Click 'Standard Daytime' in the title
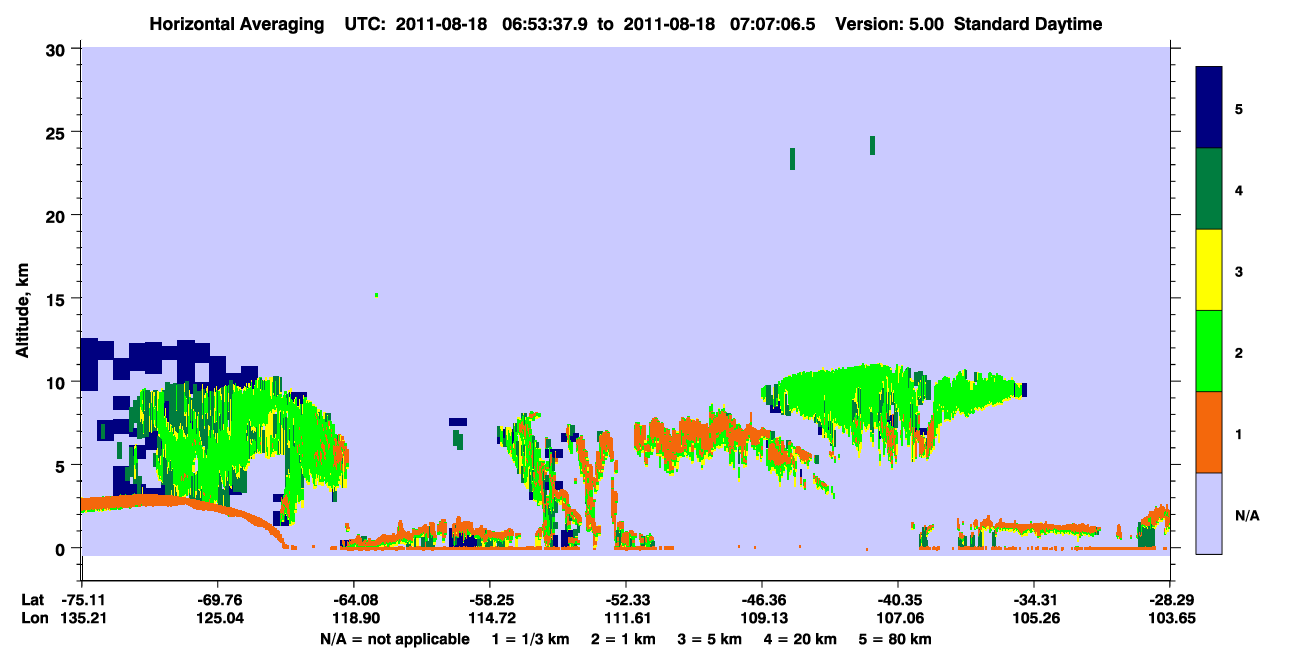The width and height of the screenshot is (1300, 667). pos(1028,24)
